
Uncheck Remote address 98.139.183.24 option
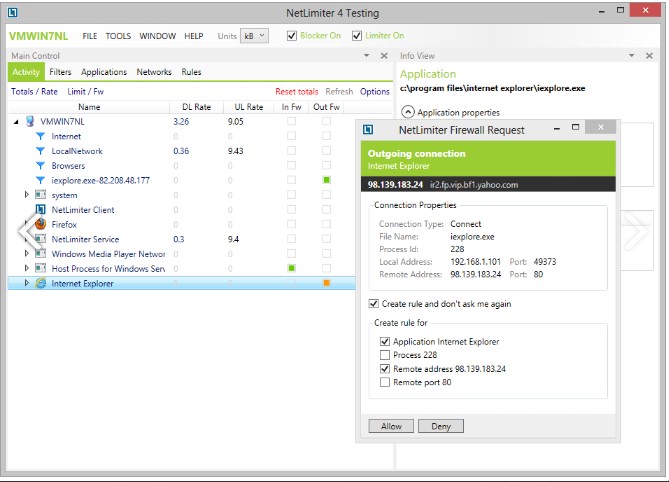coord(385,369)
